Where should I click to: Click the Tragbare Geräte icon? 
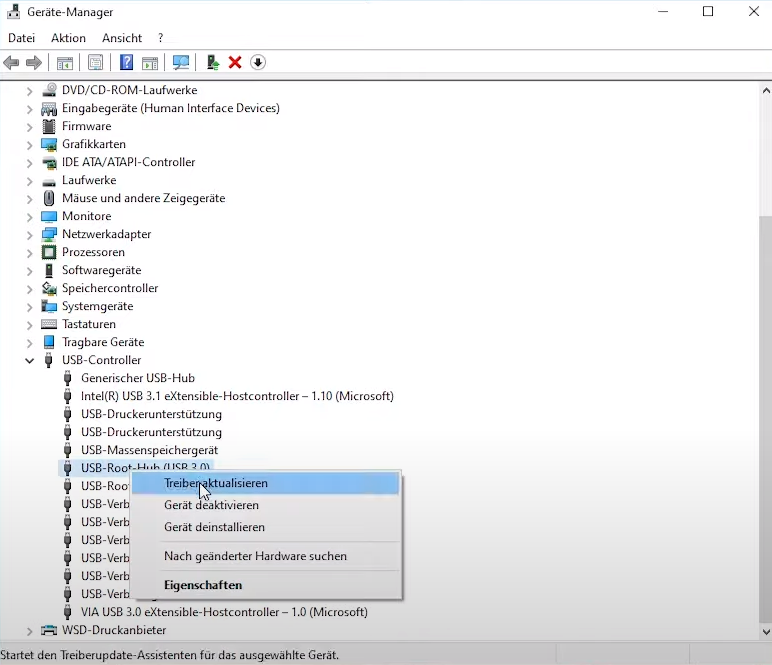pyautogui.click(x=49, y=342)
